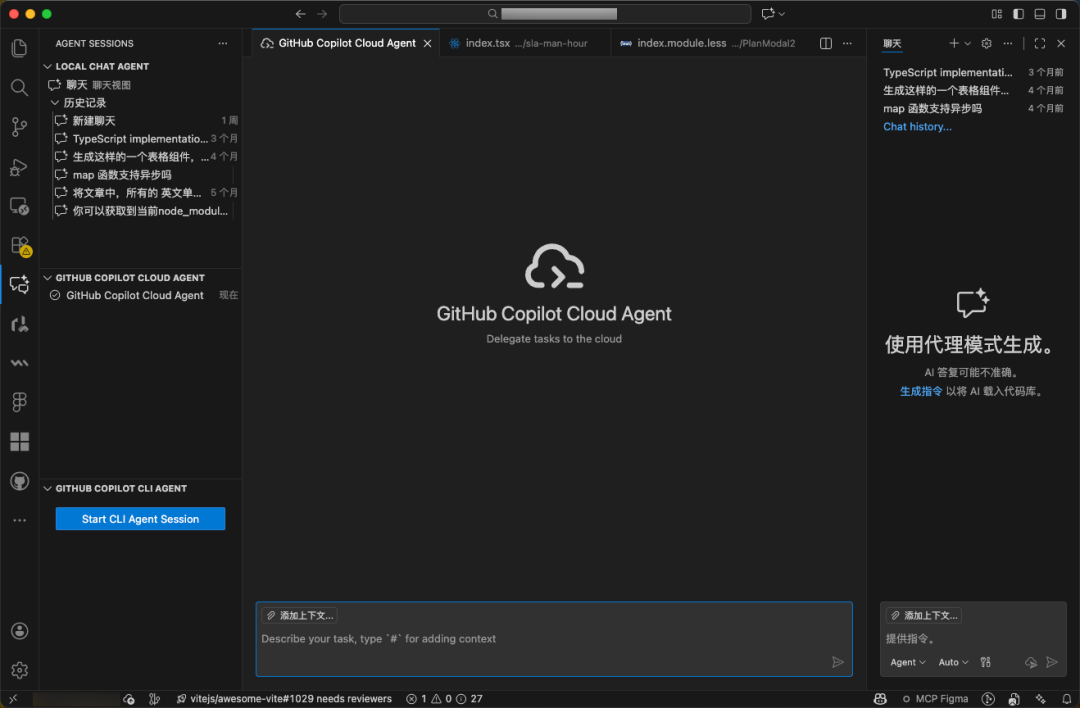Open Accounts icon at bottom of activity bar
This screenshot has height=708, width=1080.
(19, 631)
